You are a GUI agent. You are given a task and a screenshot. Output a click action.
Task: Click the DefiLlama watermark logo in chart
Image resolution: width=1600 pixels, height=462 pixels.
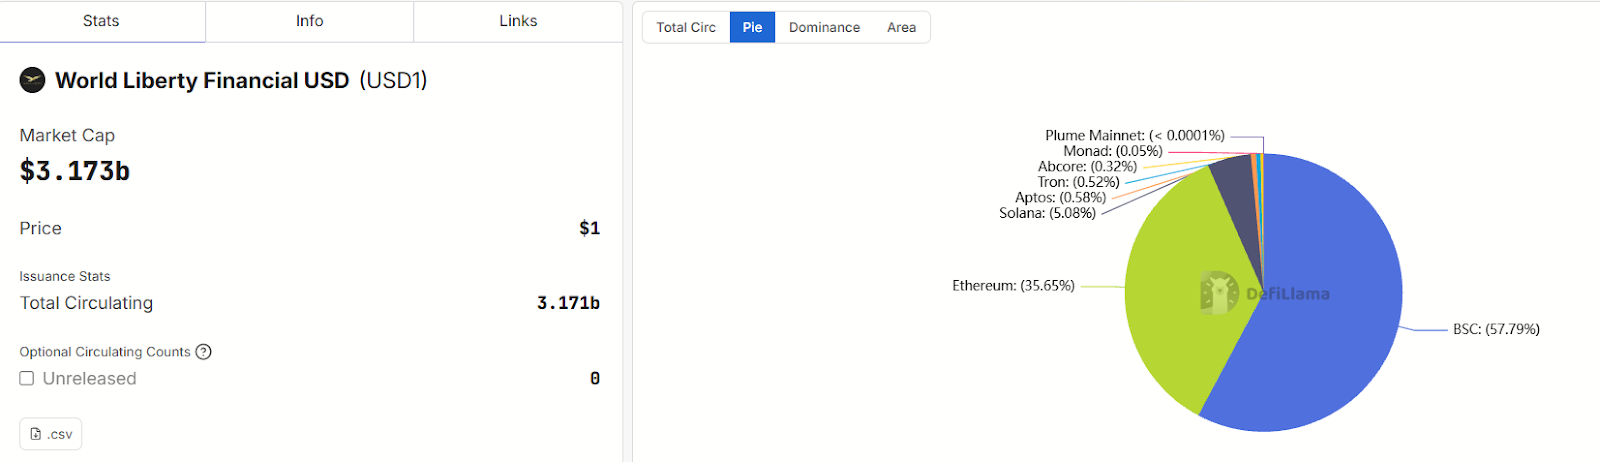point(1219,293)
